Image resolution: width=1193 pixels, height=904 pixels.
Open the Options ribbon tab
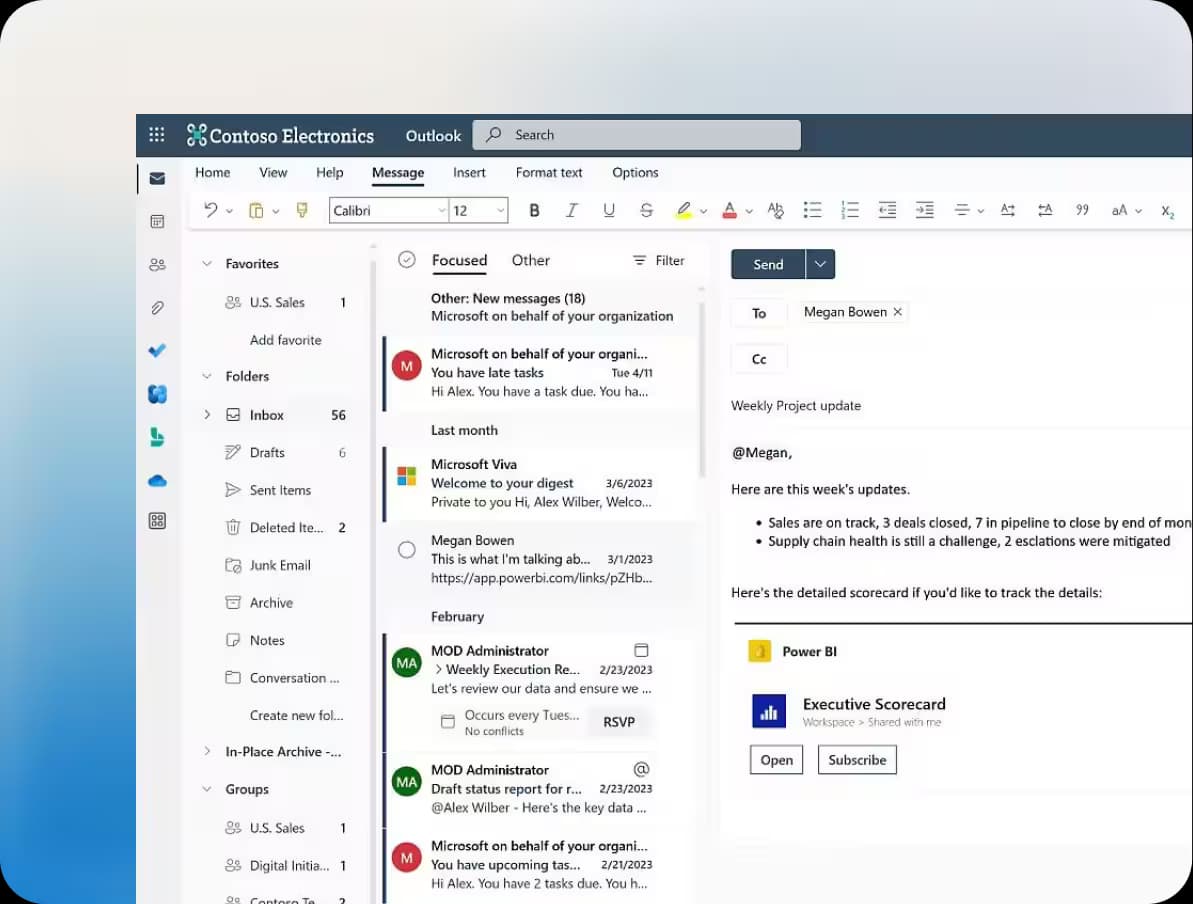click(635, 173)
